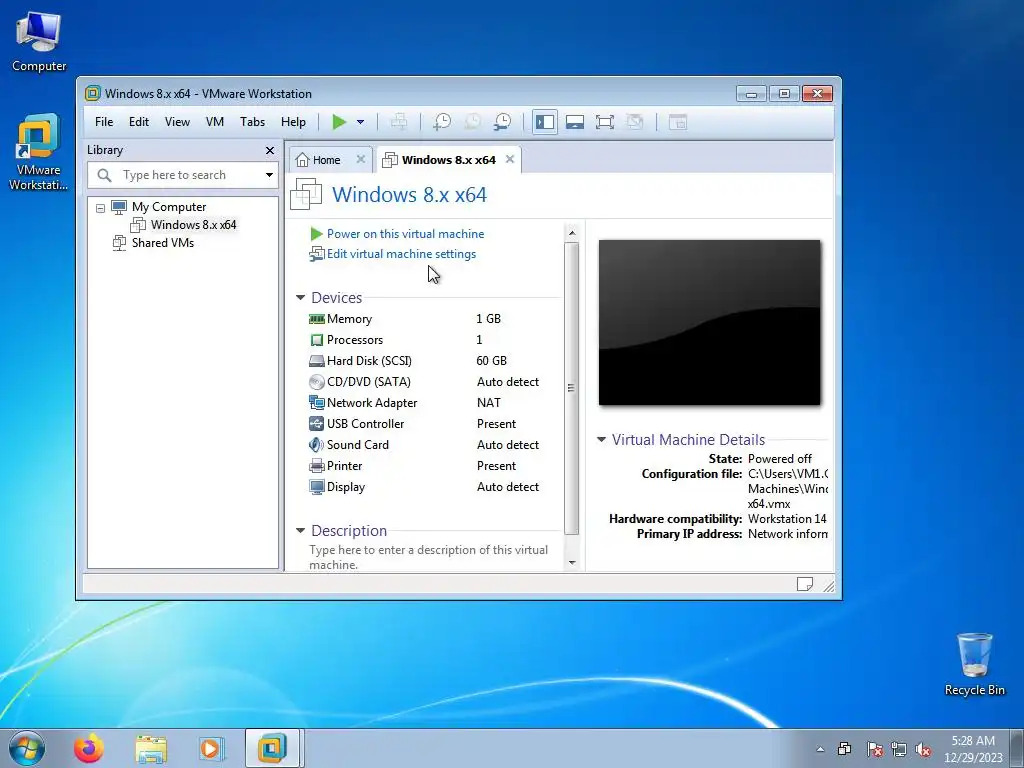Image resolution: width=1024 pixels, height=768 pixels.
Task: Click the library search input field
Action: (174, 175)
